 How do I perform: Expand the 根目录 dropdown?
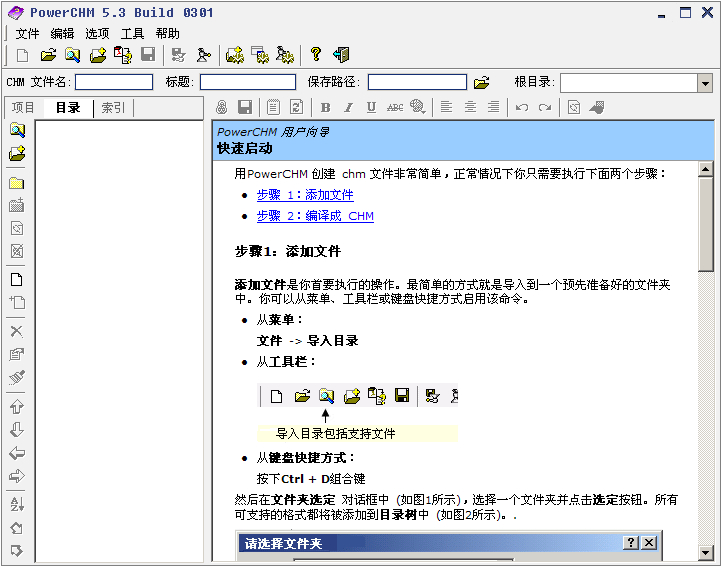pyautogui.click(x=705, y=83)
